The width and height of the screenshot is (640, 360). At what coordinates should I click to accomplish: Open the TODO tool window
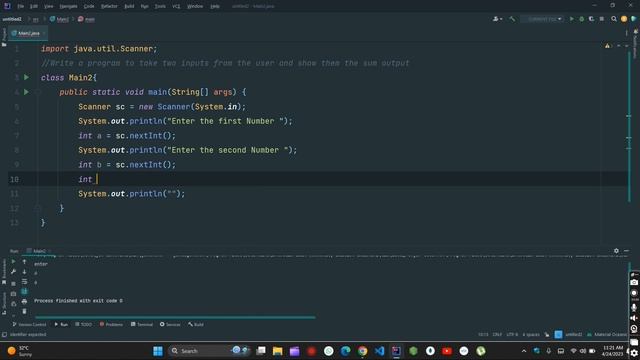click(83, 324)
